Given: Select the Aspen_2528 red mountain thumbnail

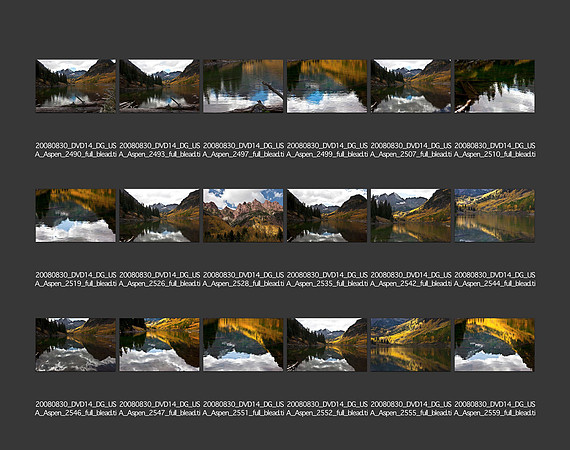Looking at the screenshot, I should pyautogui.click(x=243, y=216).
